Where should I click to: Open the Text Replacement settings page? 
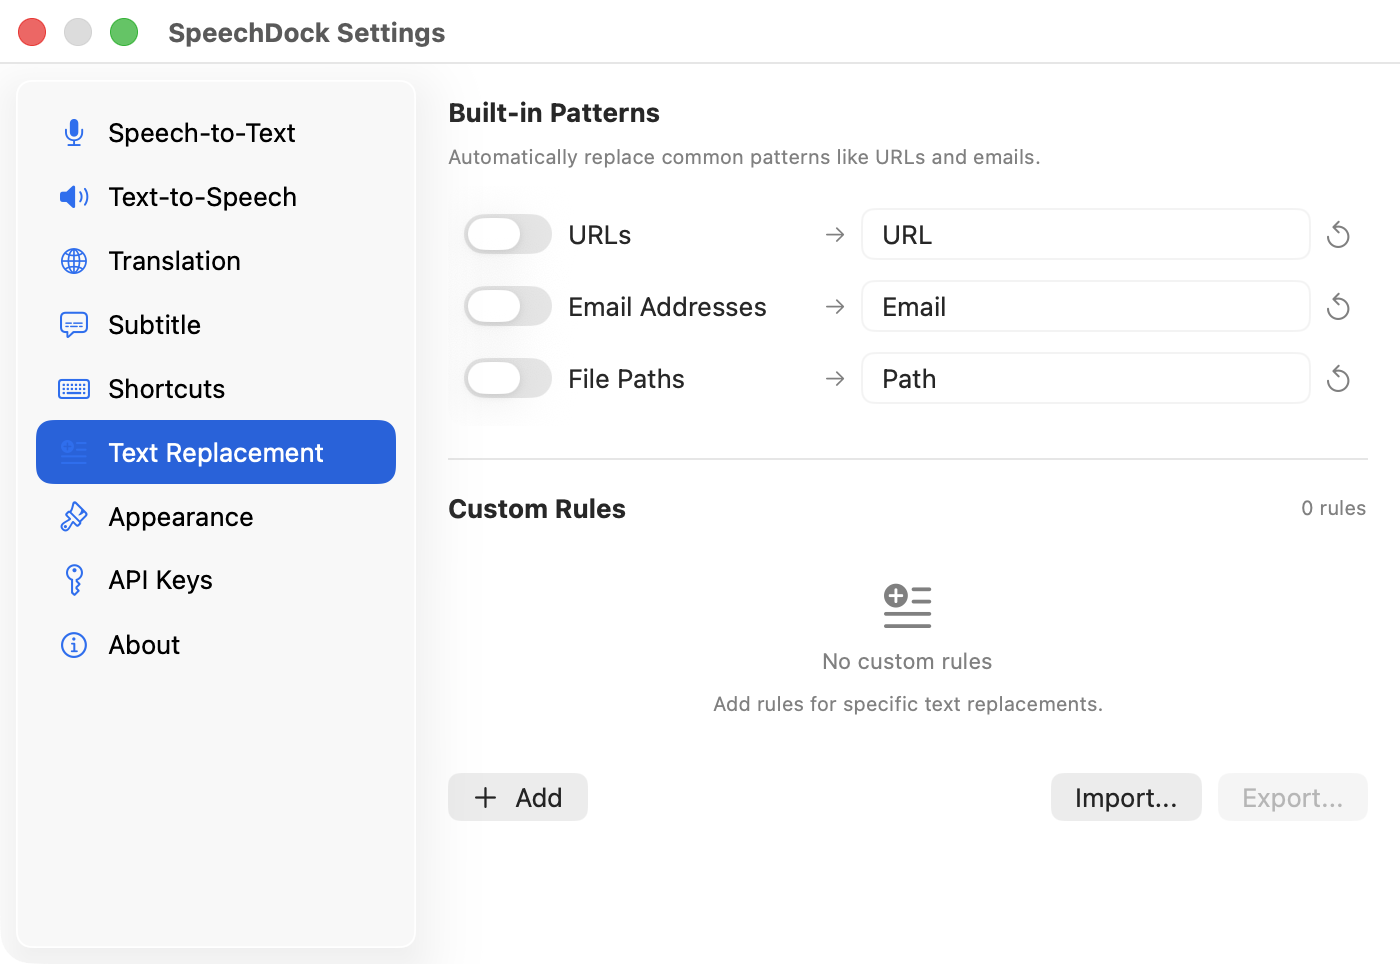(x=215, y=452)
